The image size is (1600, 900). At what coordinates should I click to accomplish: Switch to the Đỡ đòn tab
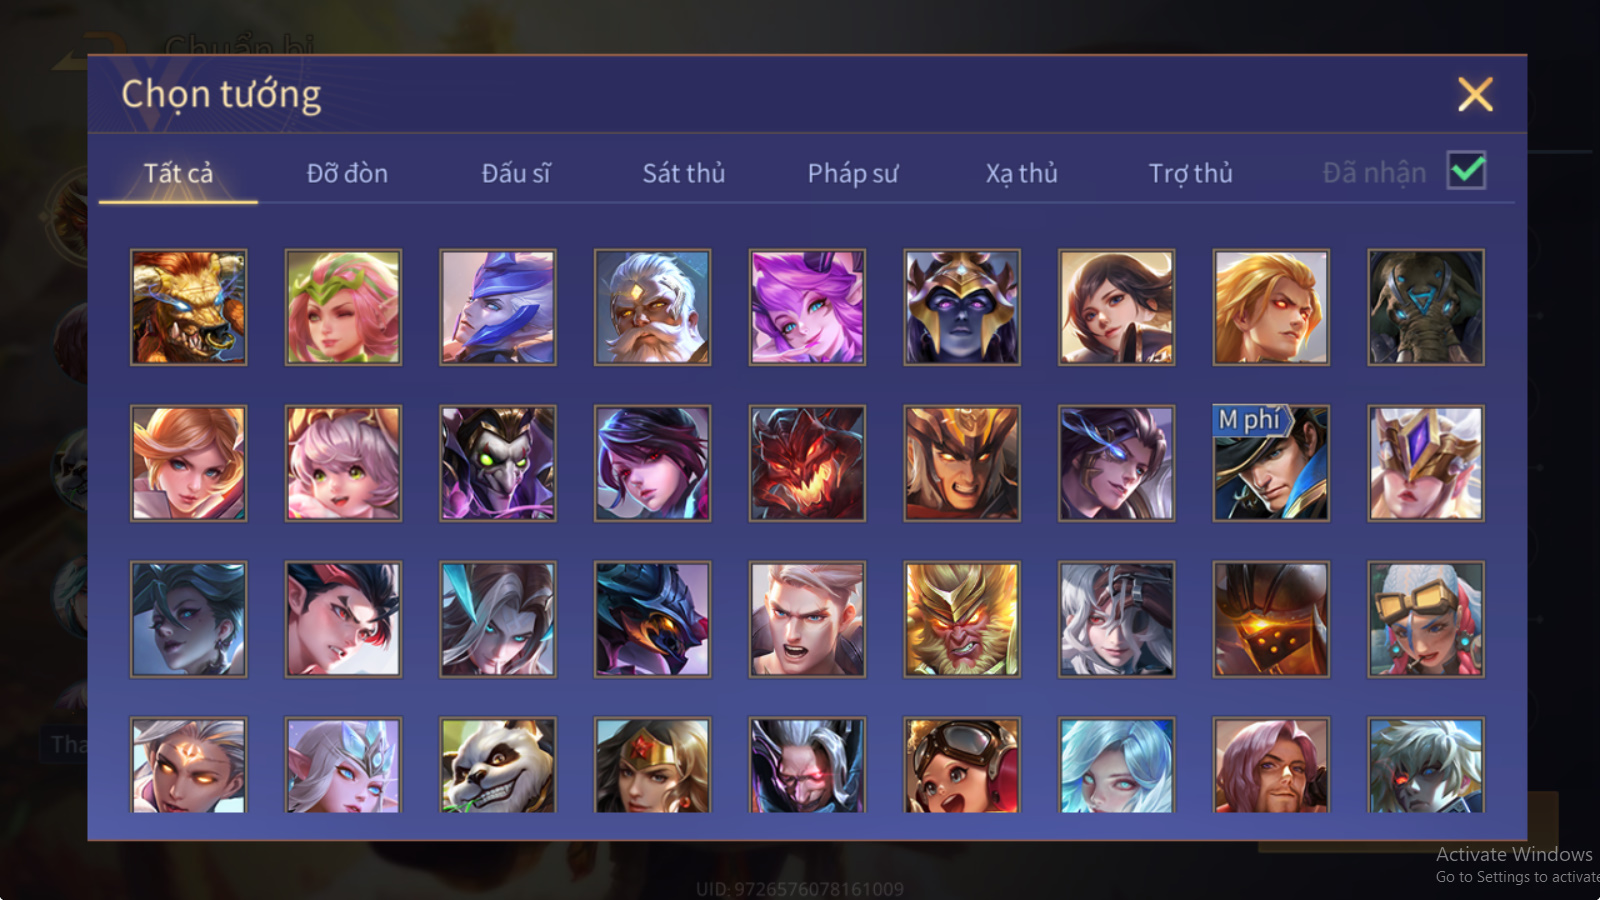[x=347, y=173]
